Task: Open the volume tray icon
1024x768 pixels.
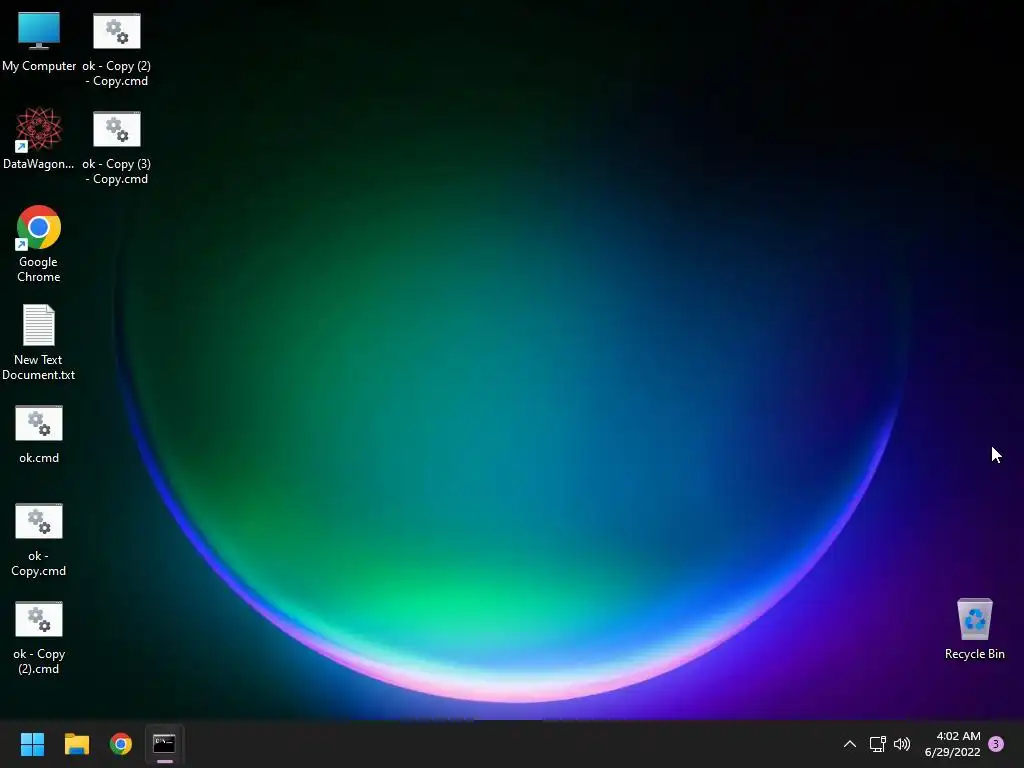Action: [902, 744]
